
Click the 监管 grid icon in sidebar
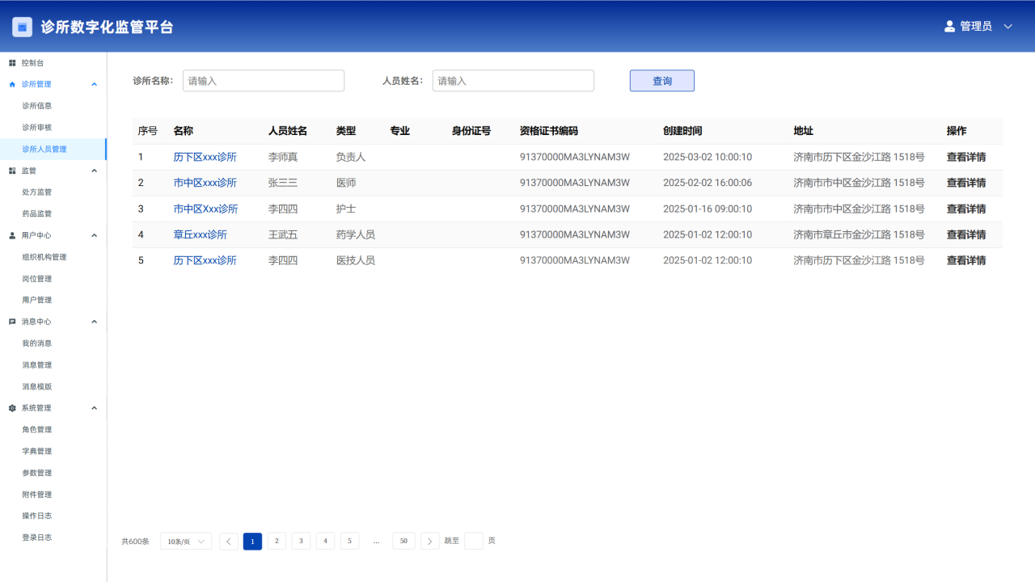click(x=12, y=171)
